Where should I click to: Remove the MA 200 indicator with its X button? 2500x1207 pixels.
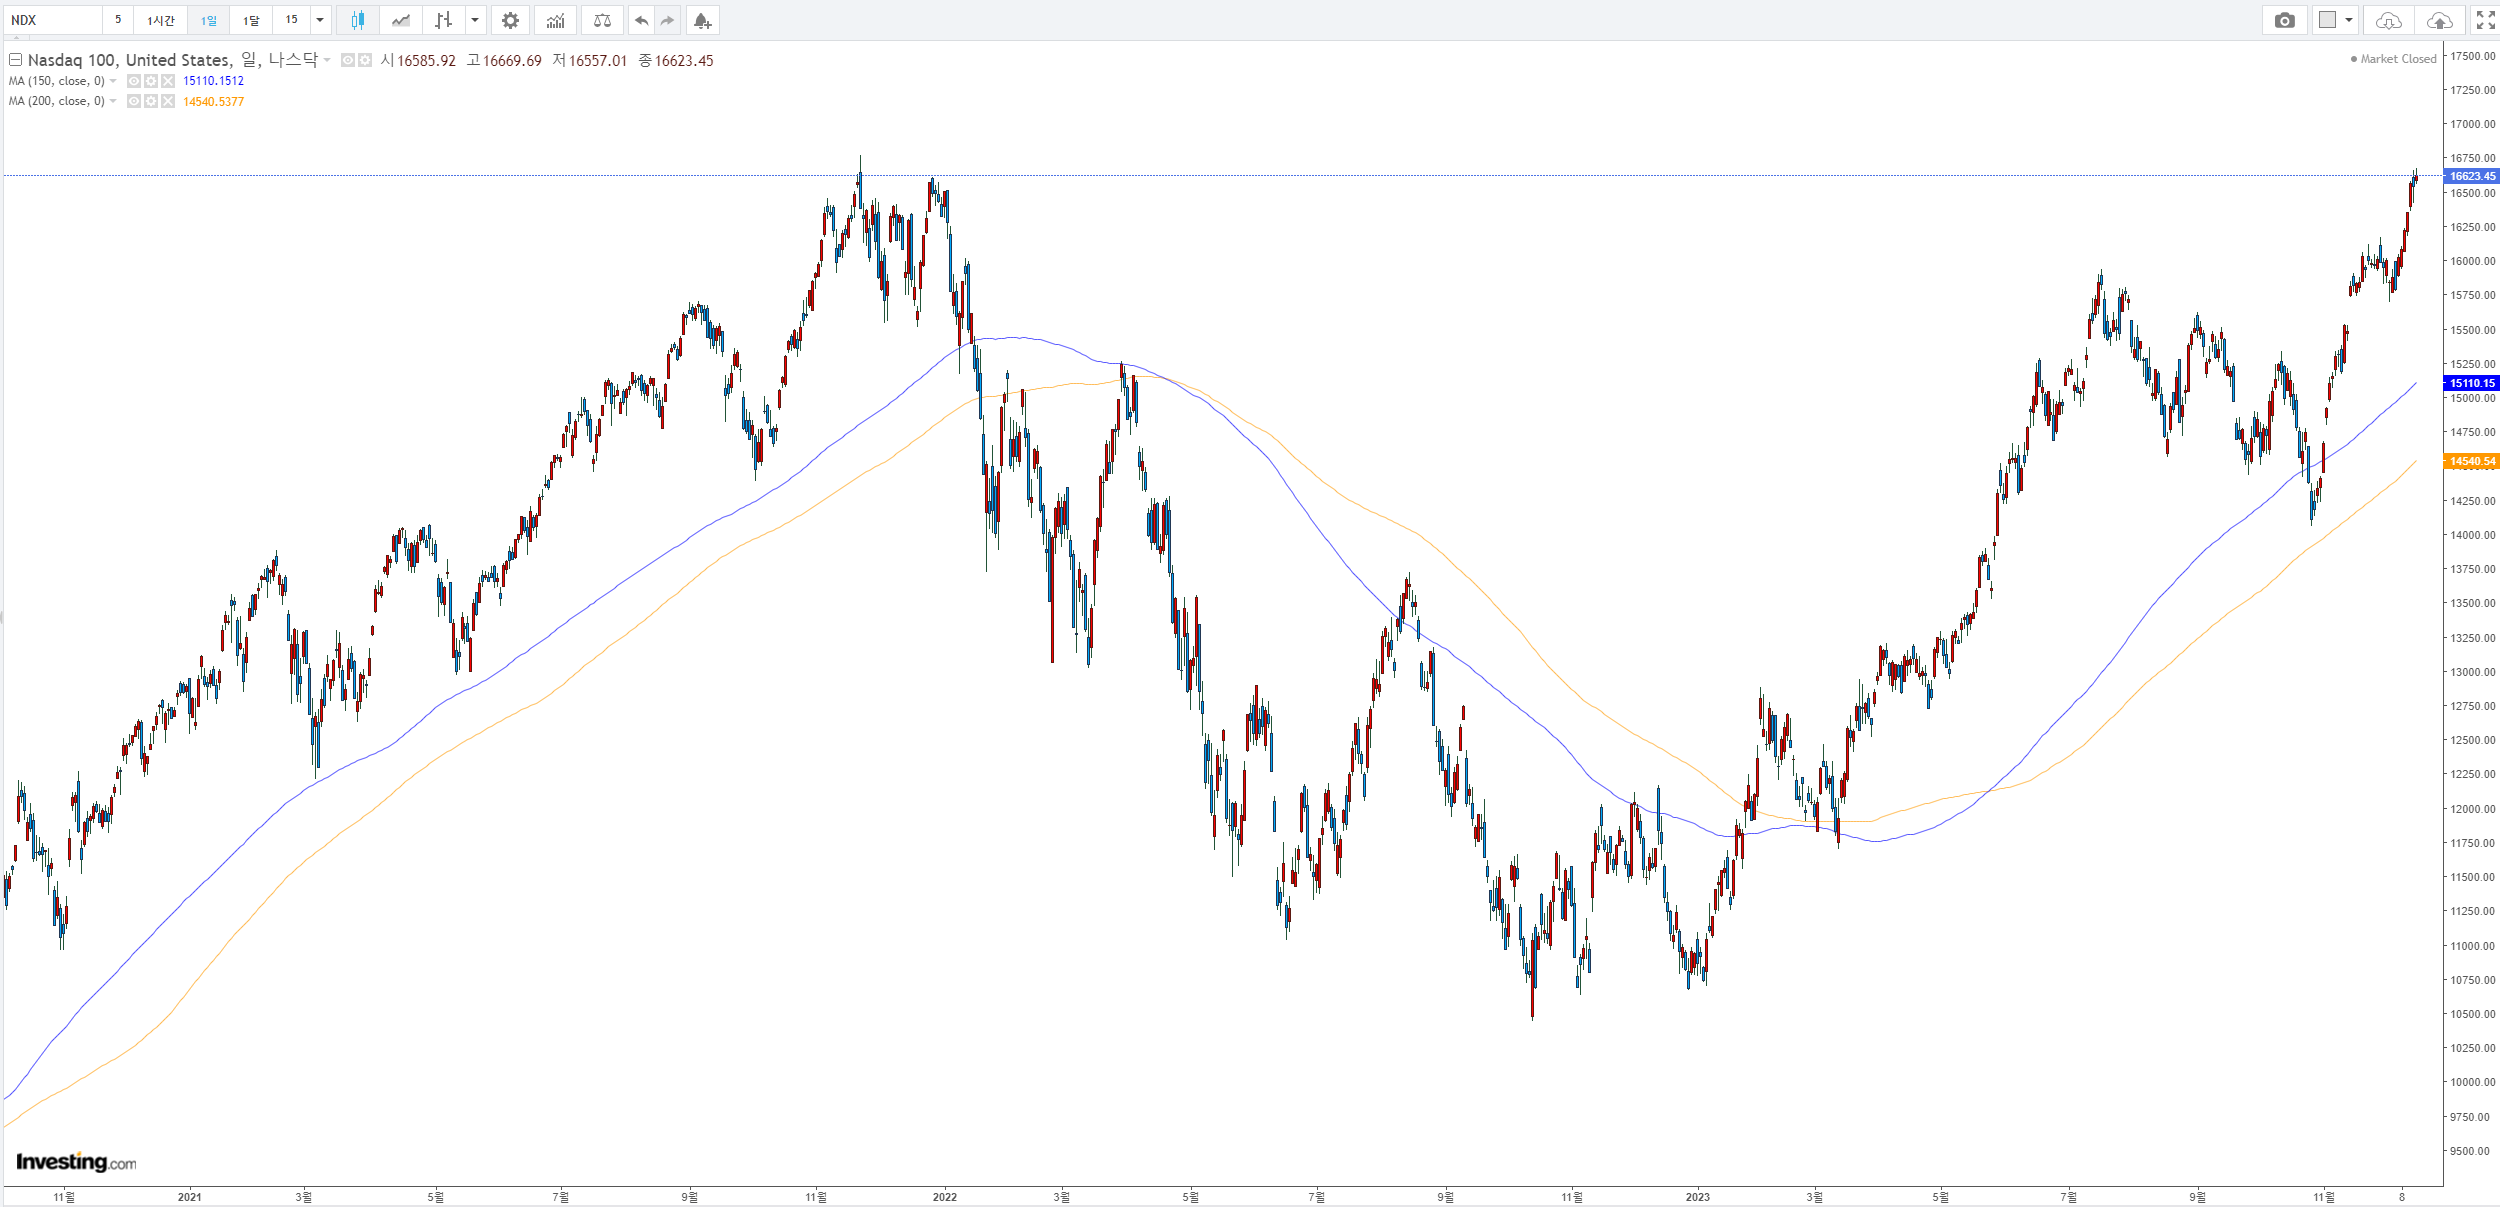[168, 101]
